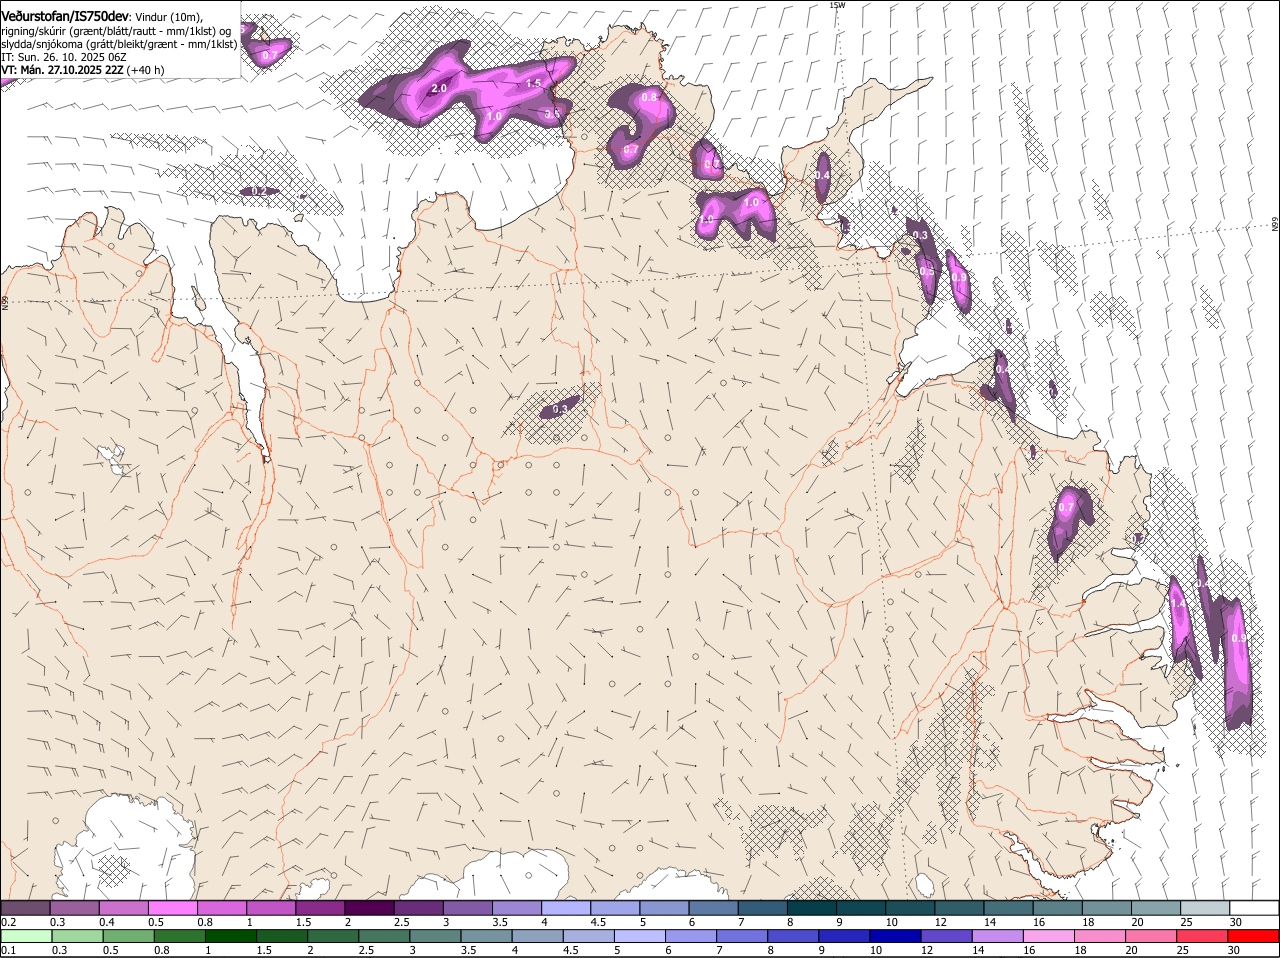Click the 'slydda/snjókoma' legend description line
Image resolution: width=1280 pixels, height=958 pixels.
point(119,44)
